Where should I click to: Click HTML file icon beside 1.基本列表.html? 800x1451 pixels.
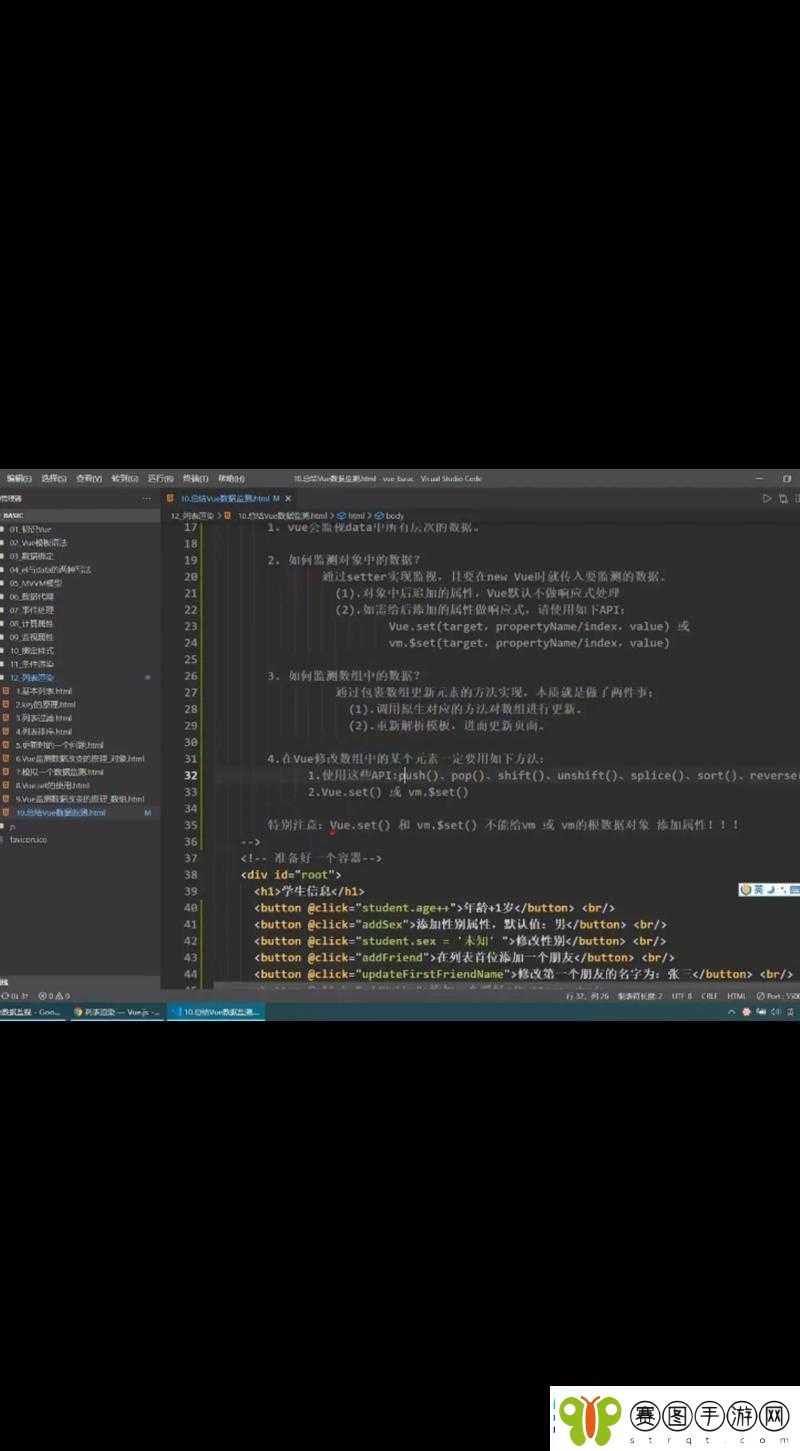coord(7,691)
